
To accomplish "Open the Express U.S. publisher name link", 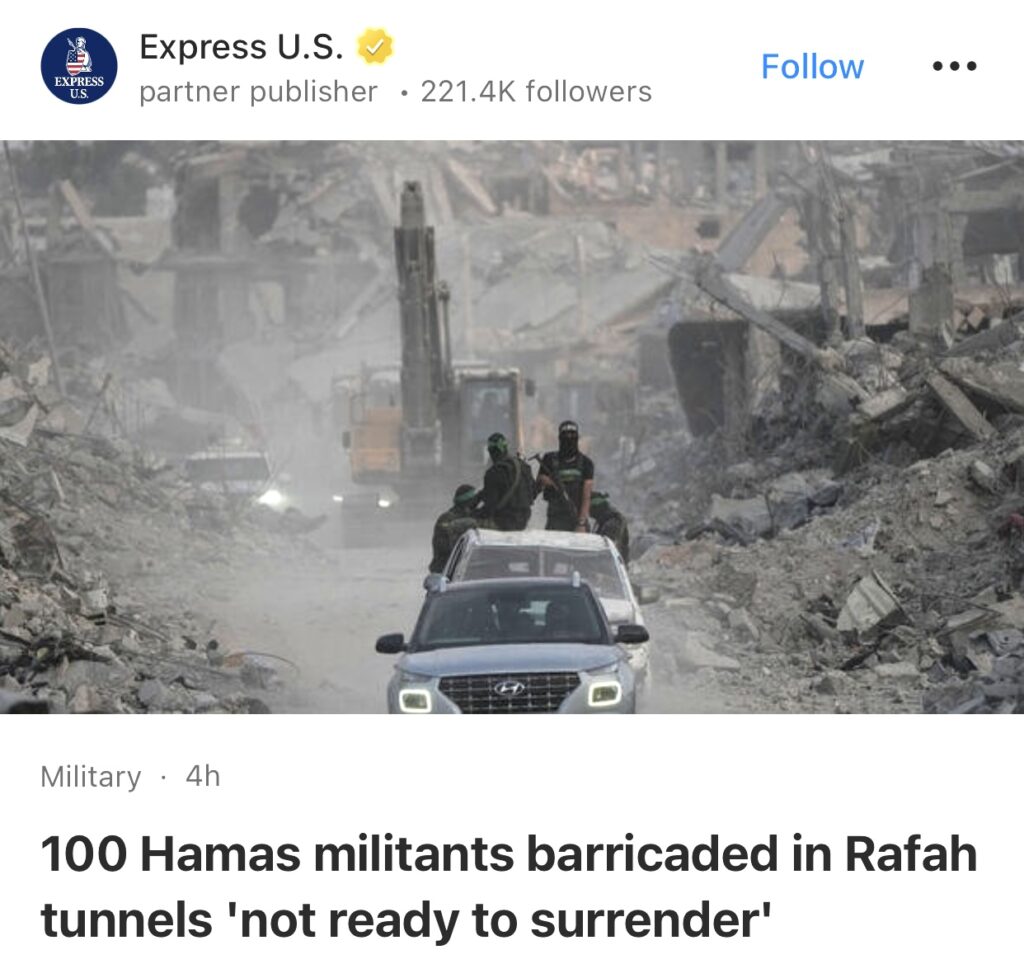I will [x=241, y=46].
